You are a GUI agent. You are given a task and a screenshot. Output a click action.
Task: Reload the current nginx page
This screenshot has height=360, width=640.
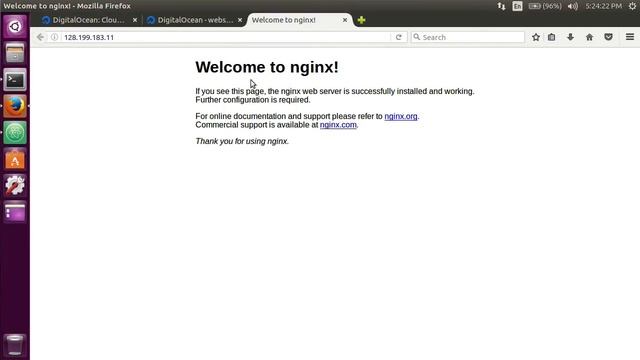pos(399,37)
